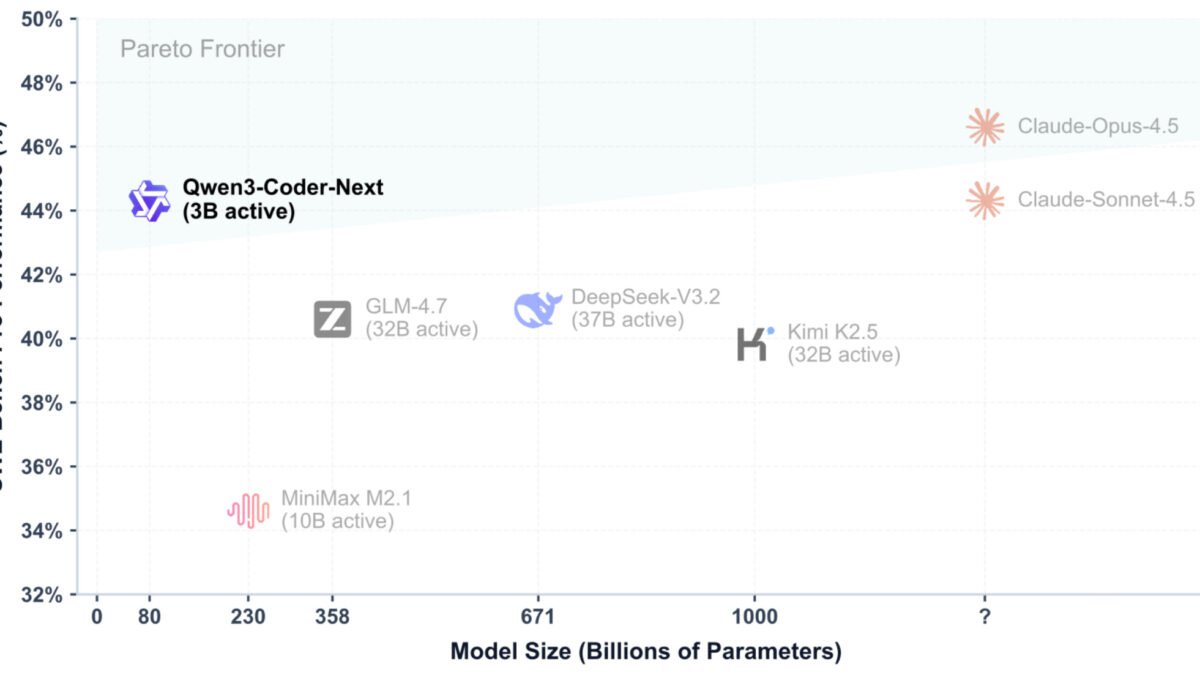Screen dimensions: 1200x675
Task: Click the question mark x-axis tick
Action: pos(985,617)
